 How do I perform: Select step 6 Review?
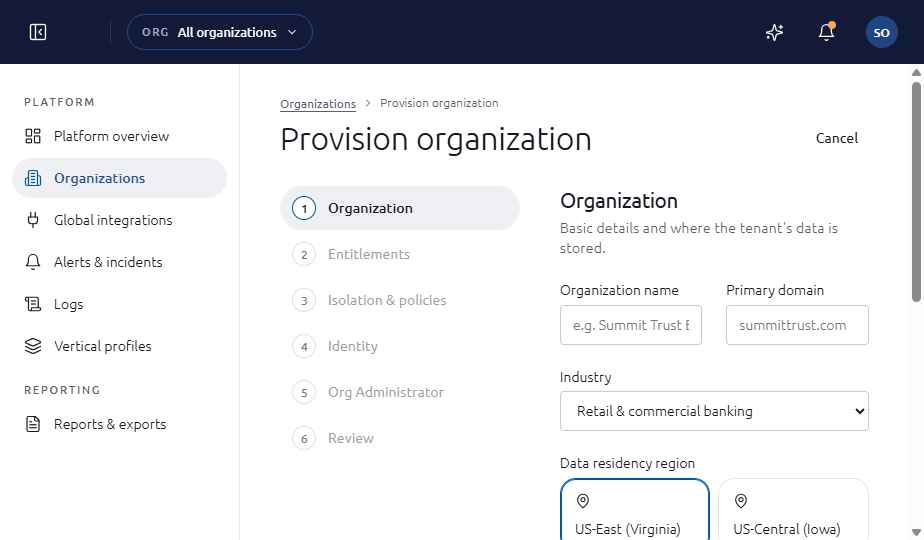pos(400,438)
